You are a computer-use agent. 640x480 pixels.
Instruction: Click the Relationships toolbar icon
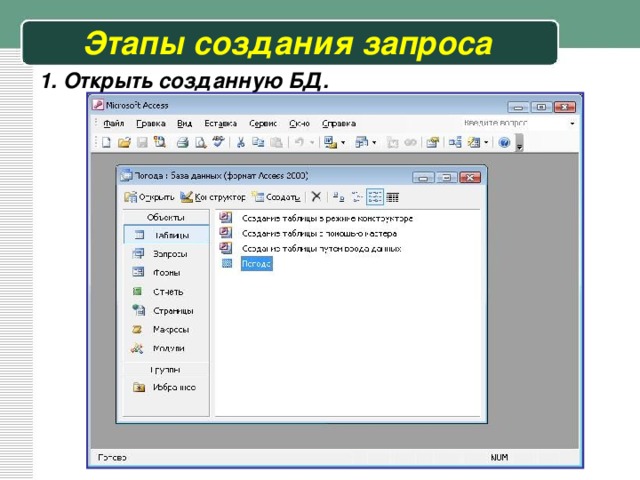[455, 142]
